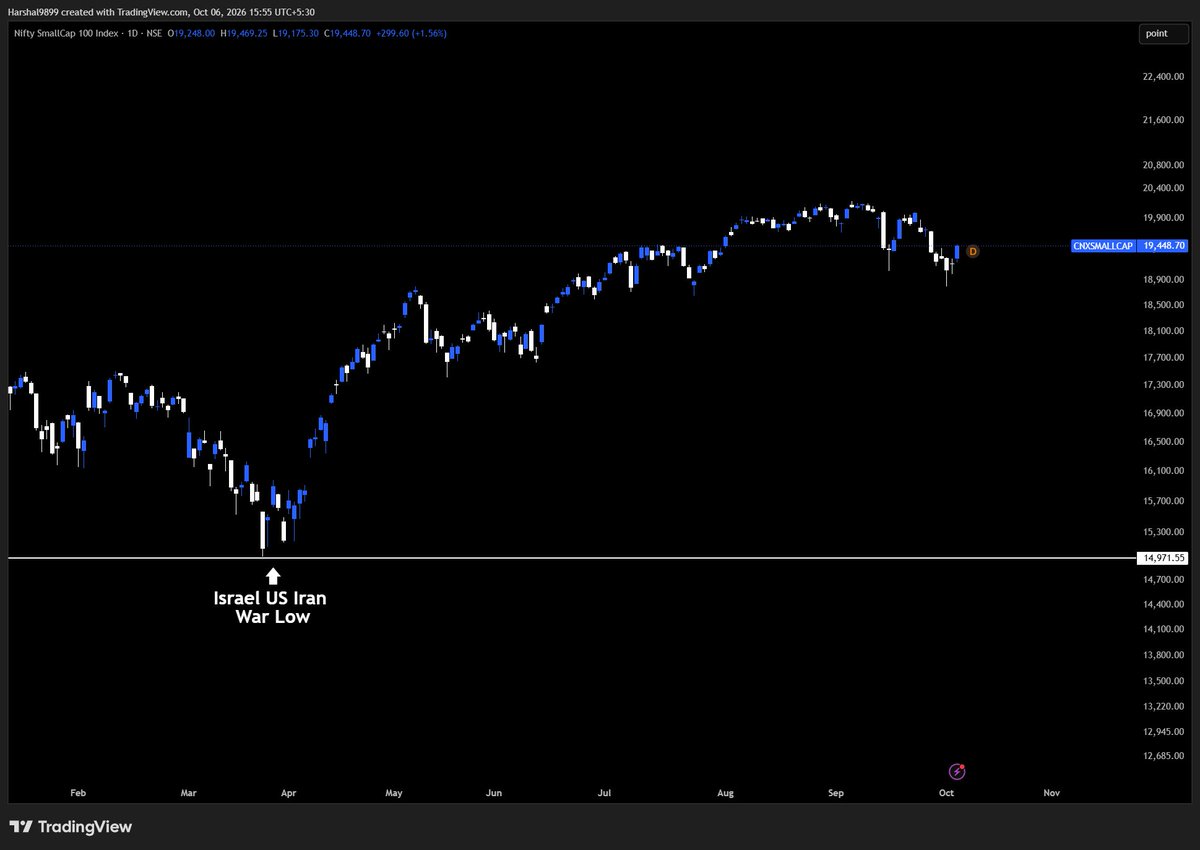Click the 19,900.00 price axis label
Viewport: 1200px width, 850px height.
click(1164, 217)
